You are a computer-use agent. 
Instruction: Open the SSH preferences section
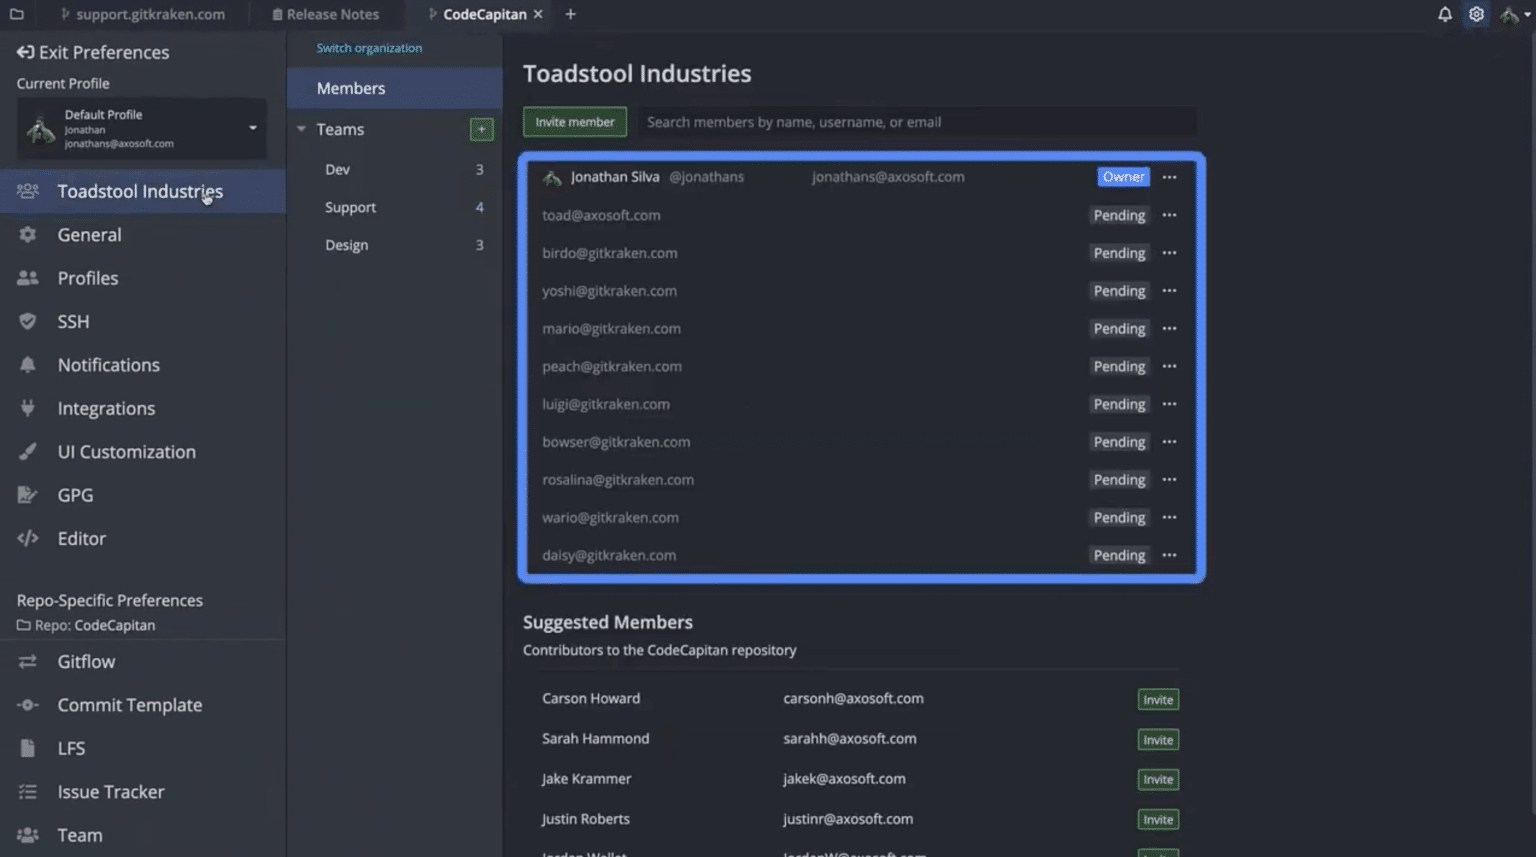[x=73, y=321]
